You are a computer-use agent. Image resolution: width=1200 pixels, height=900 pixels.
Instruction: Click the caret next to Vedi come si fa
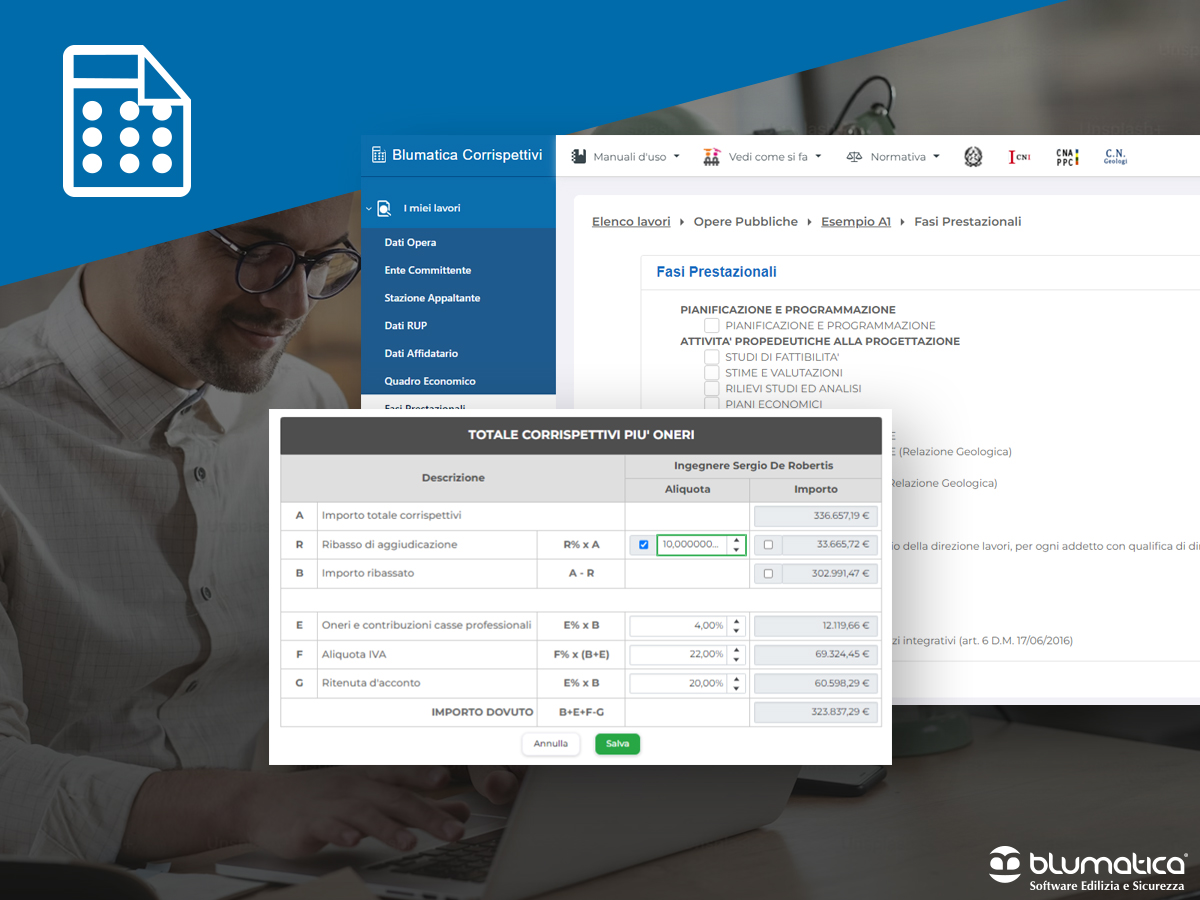[x=818, y=157]
